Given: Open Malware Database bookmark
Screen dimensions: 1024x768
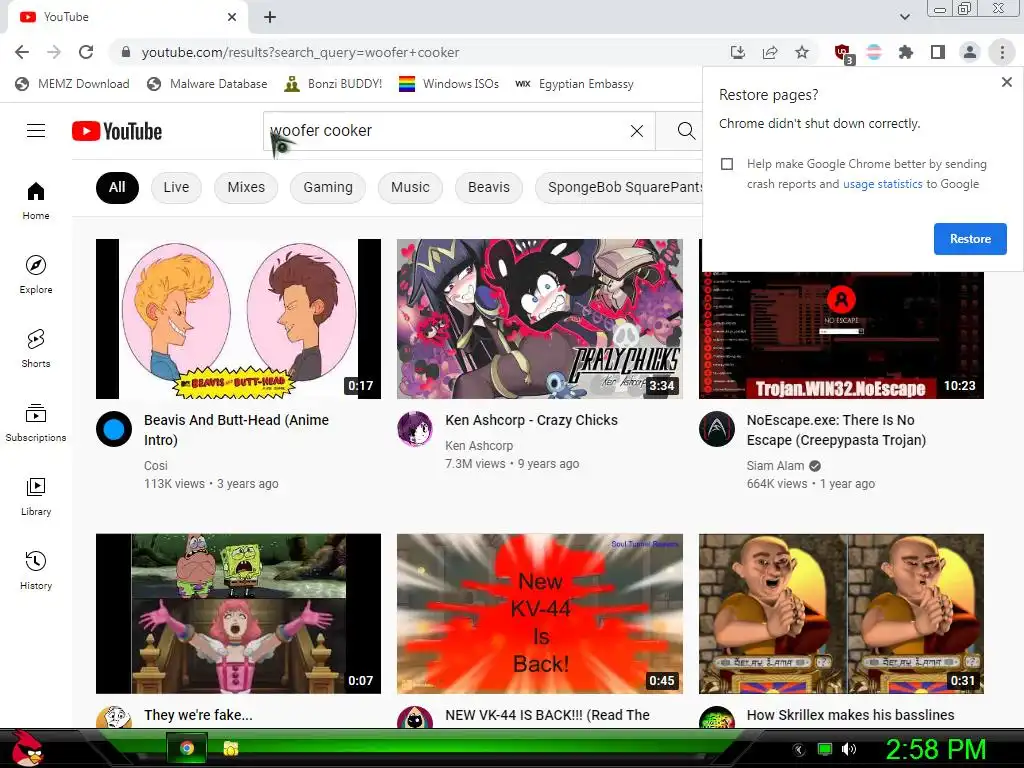Looking at the screenshot, I should (x=208, y=84).
